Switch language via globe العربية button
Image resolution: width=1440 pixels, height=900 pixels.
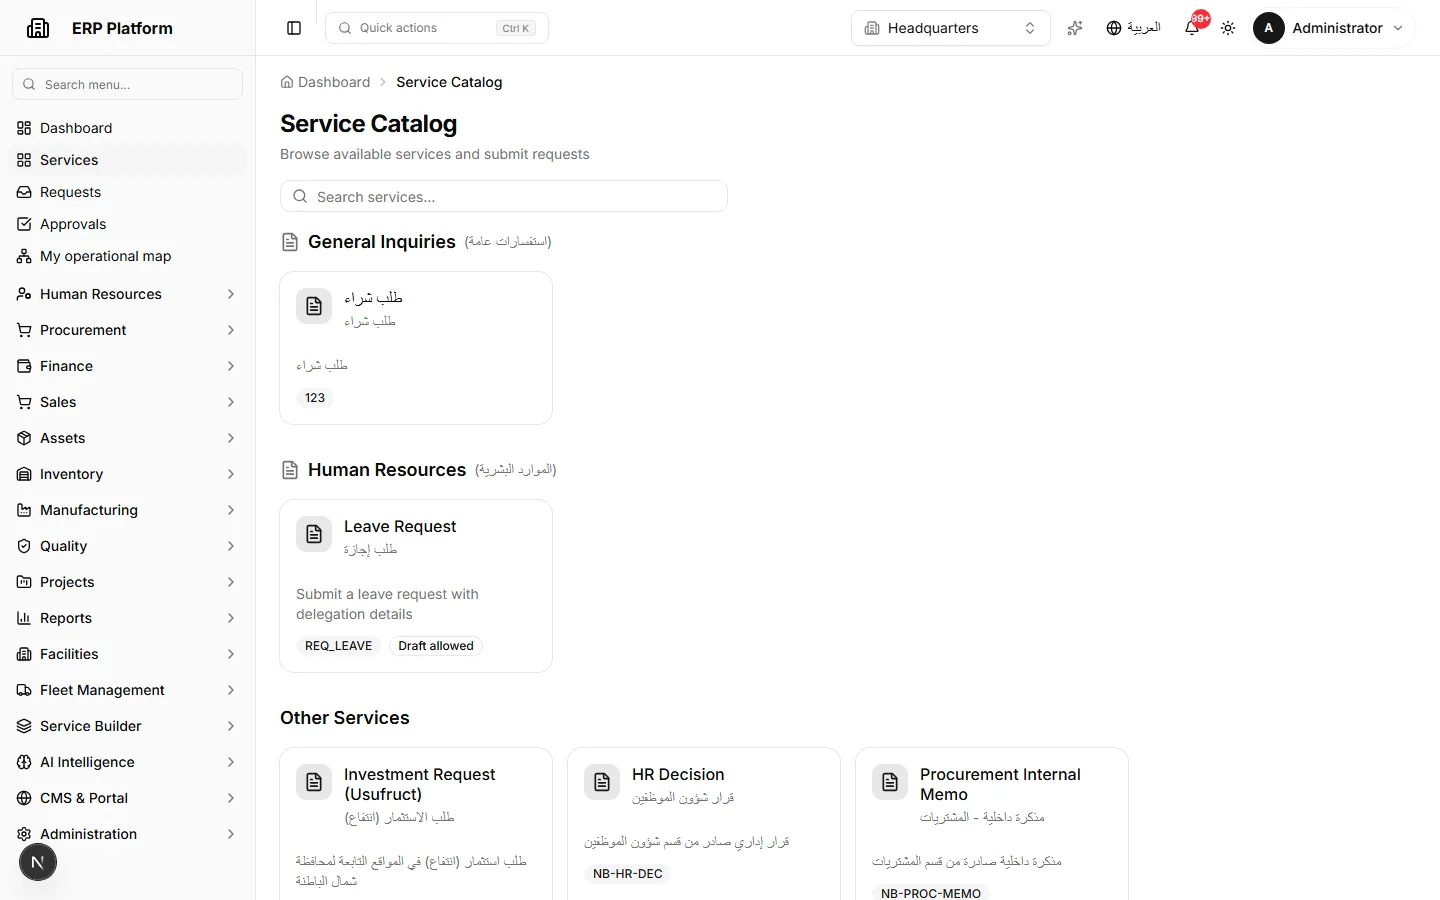click(x=1133, y=28)
